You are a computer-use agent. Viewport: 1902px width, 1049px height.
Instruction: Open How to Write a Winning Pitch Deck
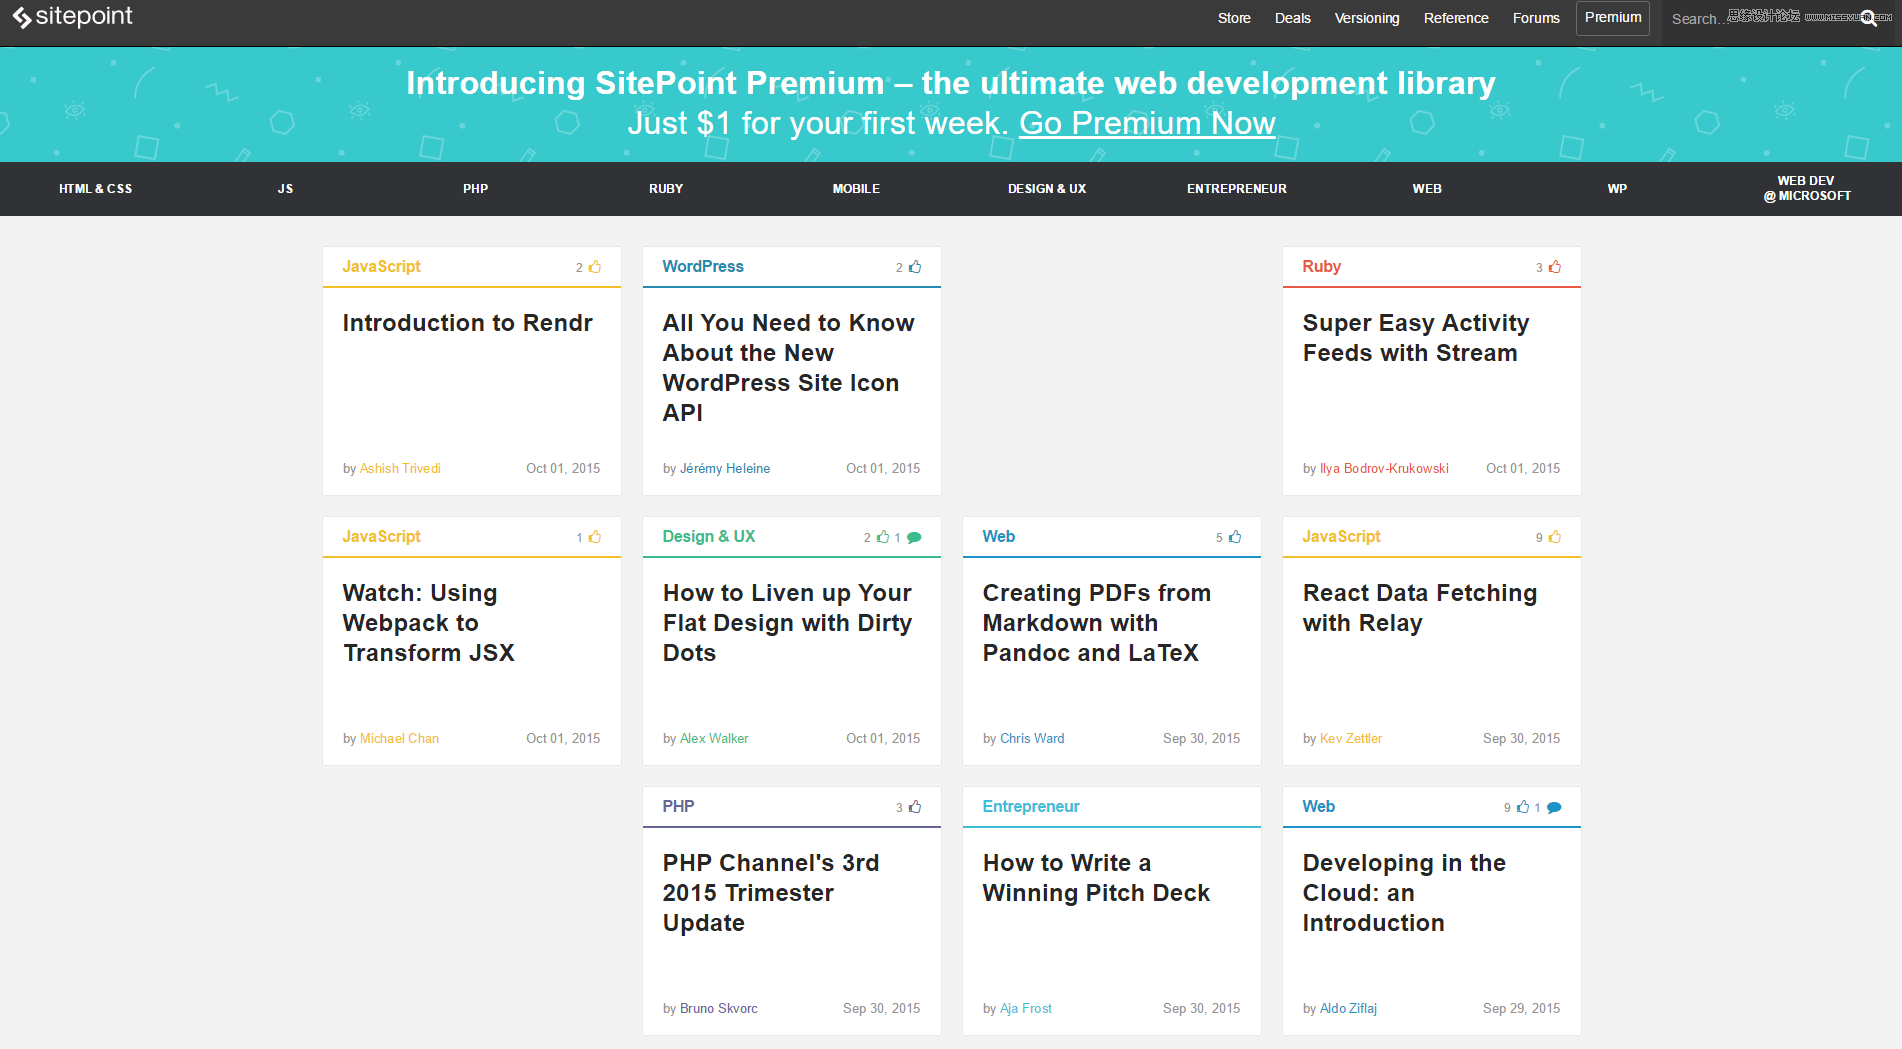click(1096, 878)
